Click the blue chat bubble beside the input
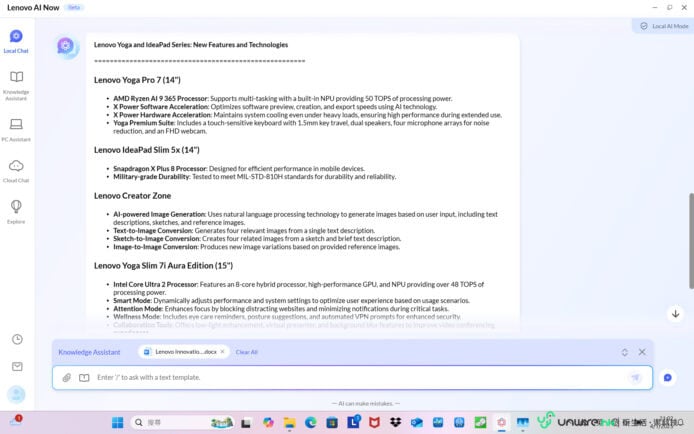 (667, 377)
